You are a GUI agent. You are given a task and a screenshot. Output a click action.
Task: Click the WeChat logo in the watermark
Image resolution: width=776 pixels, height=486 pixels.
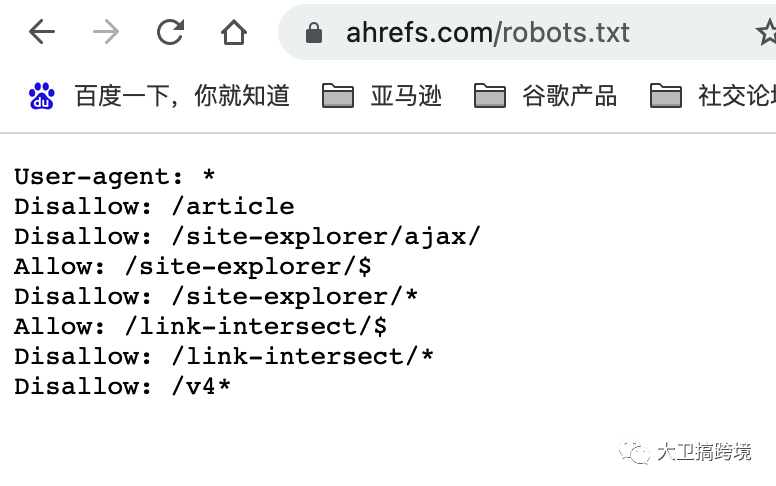click(634, 452)
